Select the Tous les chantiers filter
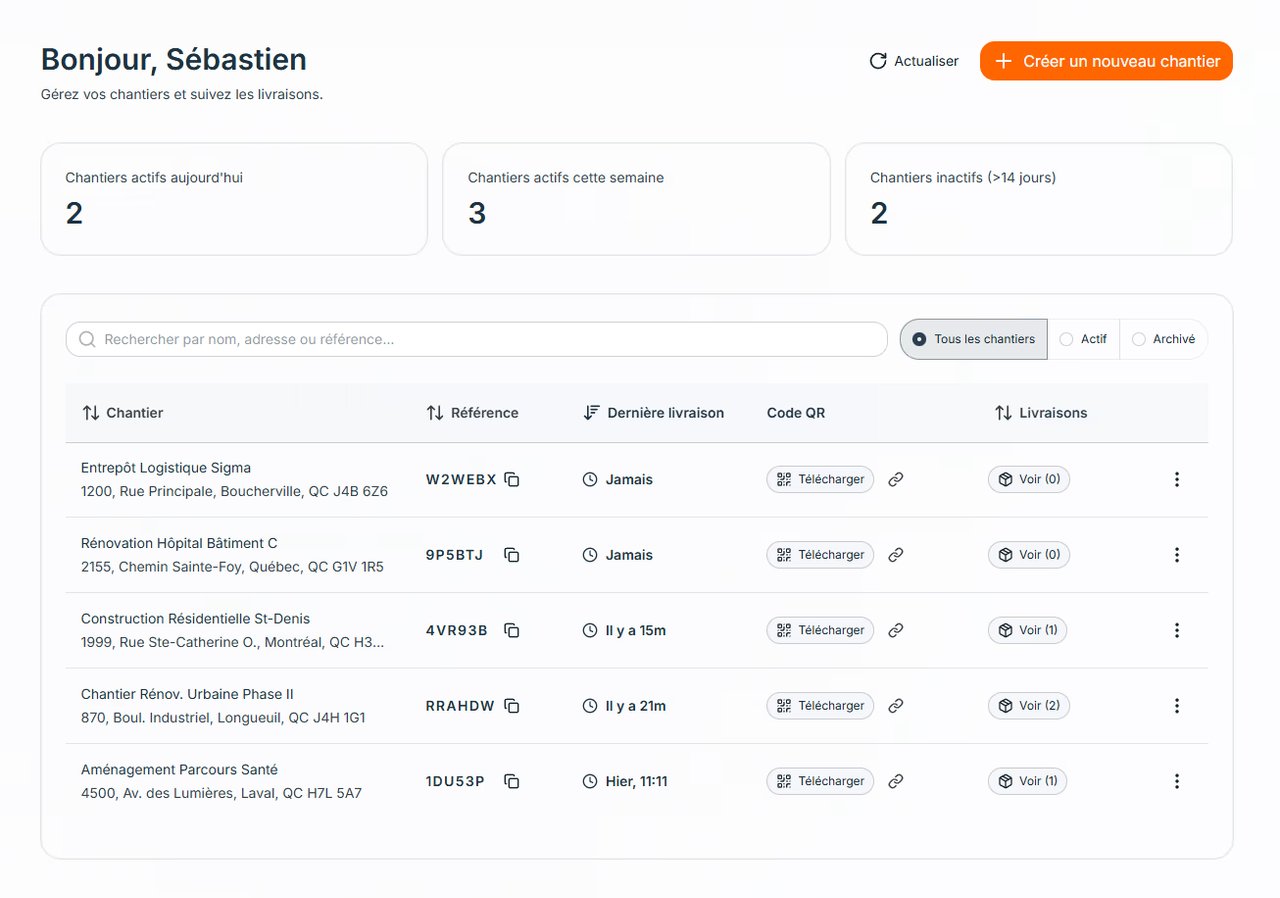 pos(972,339)
